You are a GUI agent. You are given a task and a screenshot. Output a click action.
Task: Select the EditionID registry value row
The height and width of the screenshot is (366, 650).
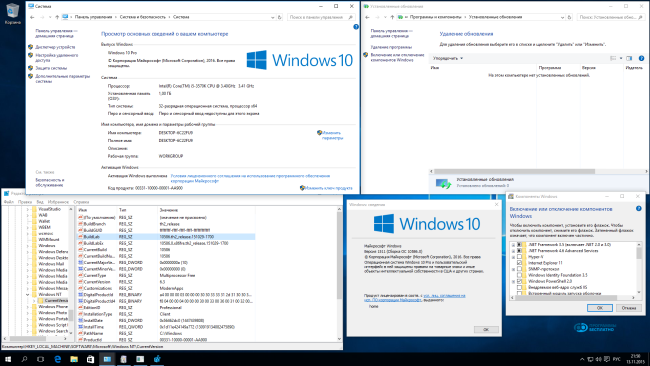pyautogui.click(x=166, y=308)
